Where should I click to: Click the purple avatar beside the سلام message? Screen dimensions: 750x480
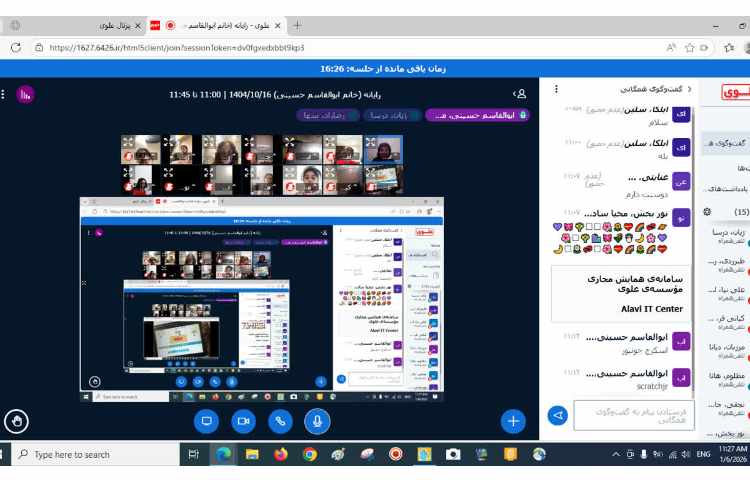[x=681, y=114]
